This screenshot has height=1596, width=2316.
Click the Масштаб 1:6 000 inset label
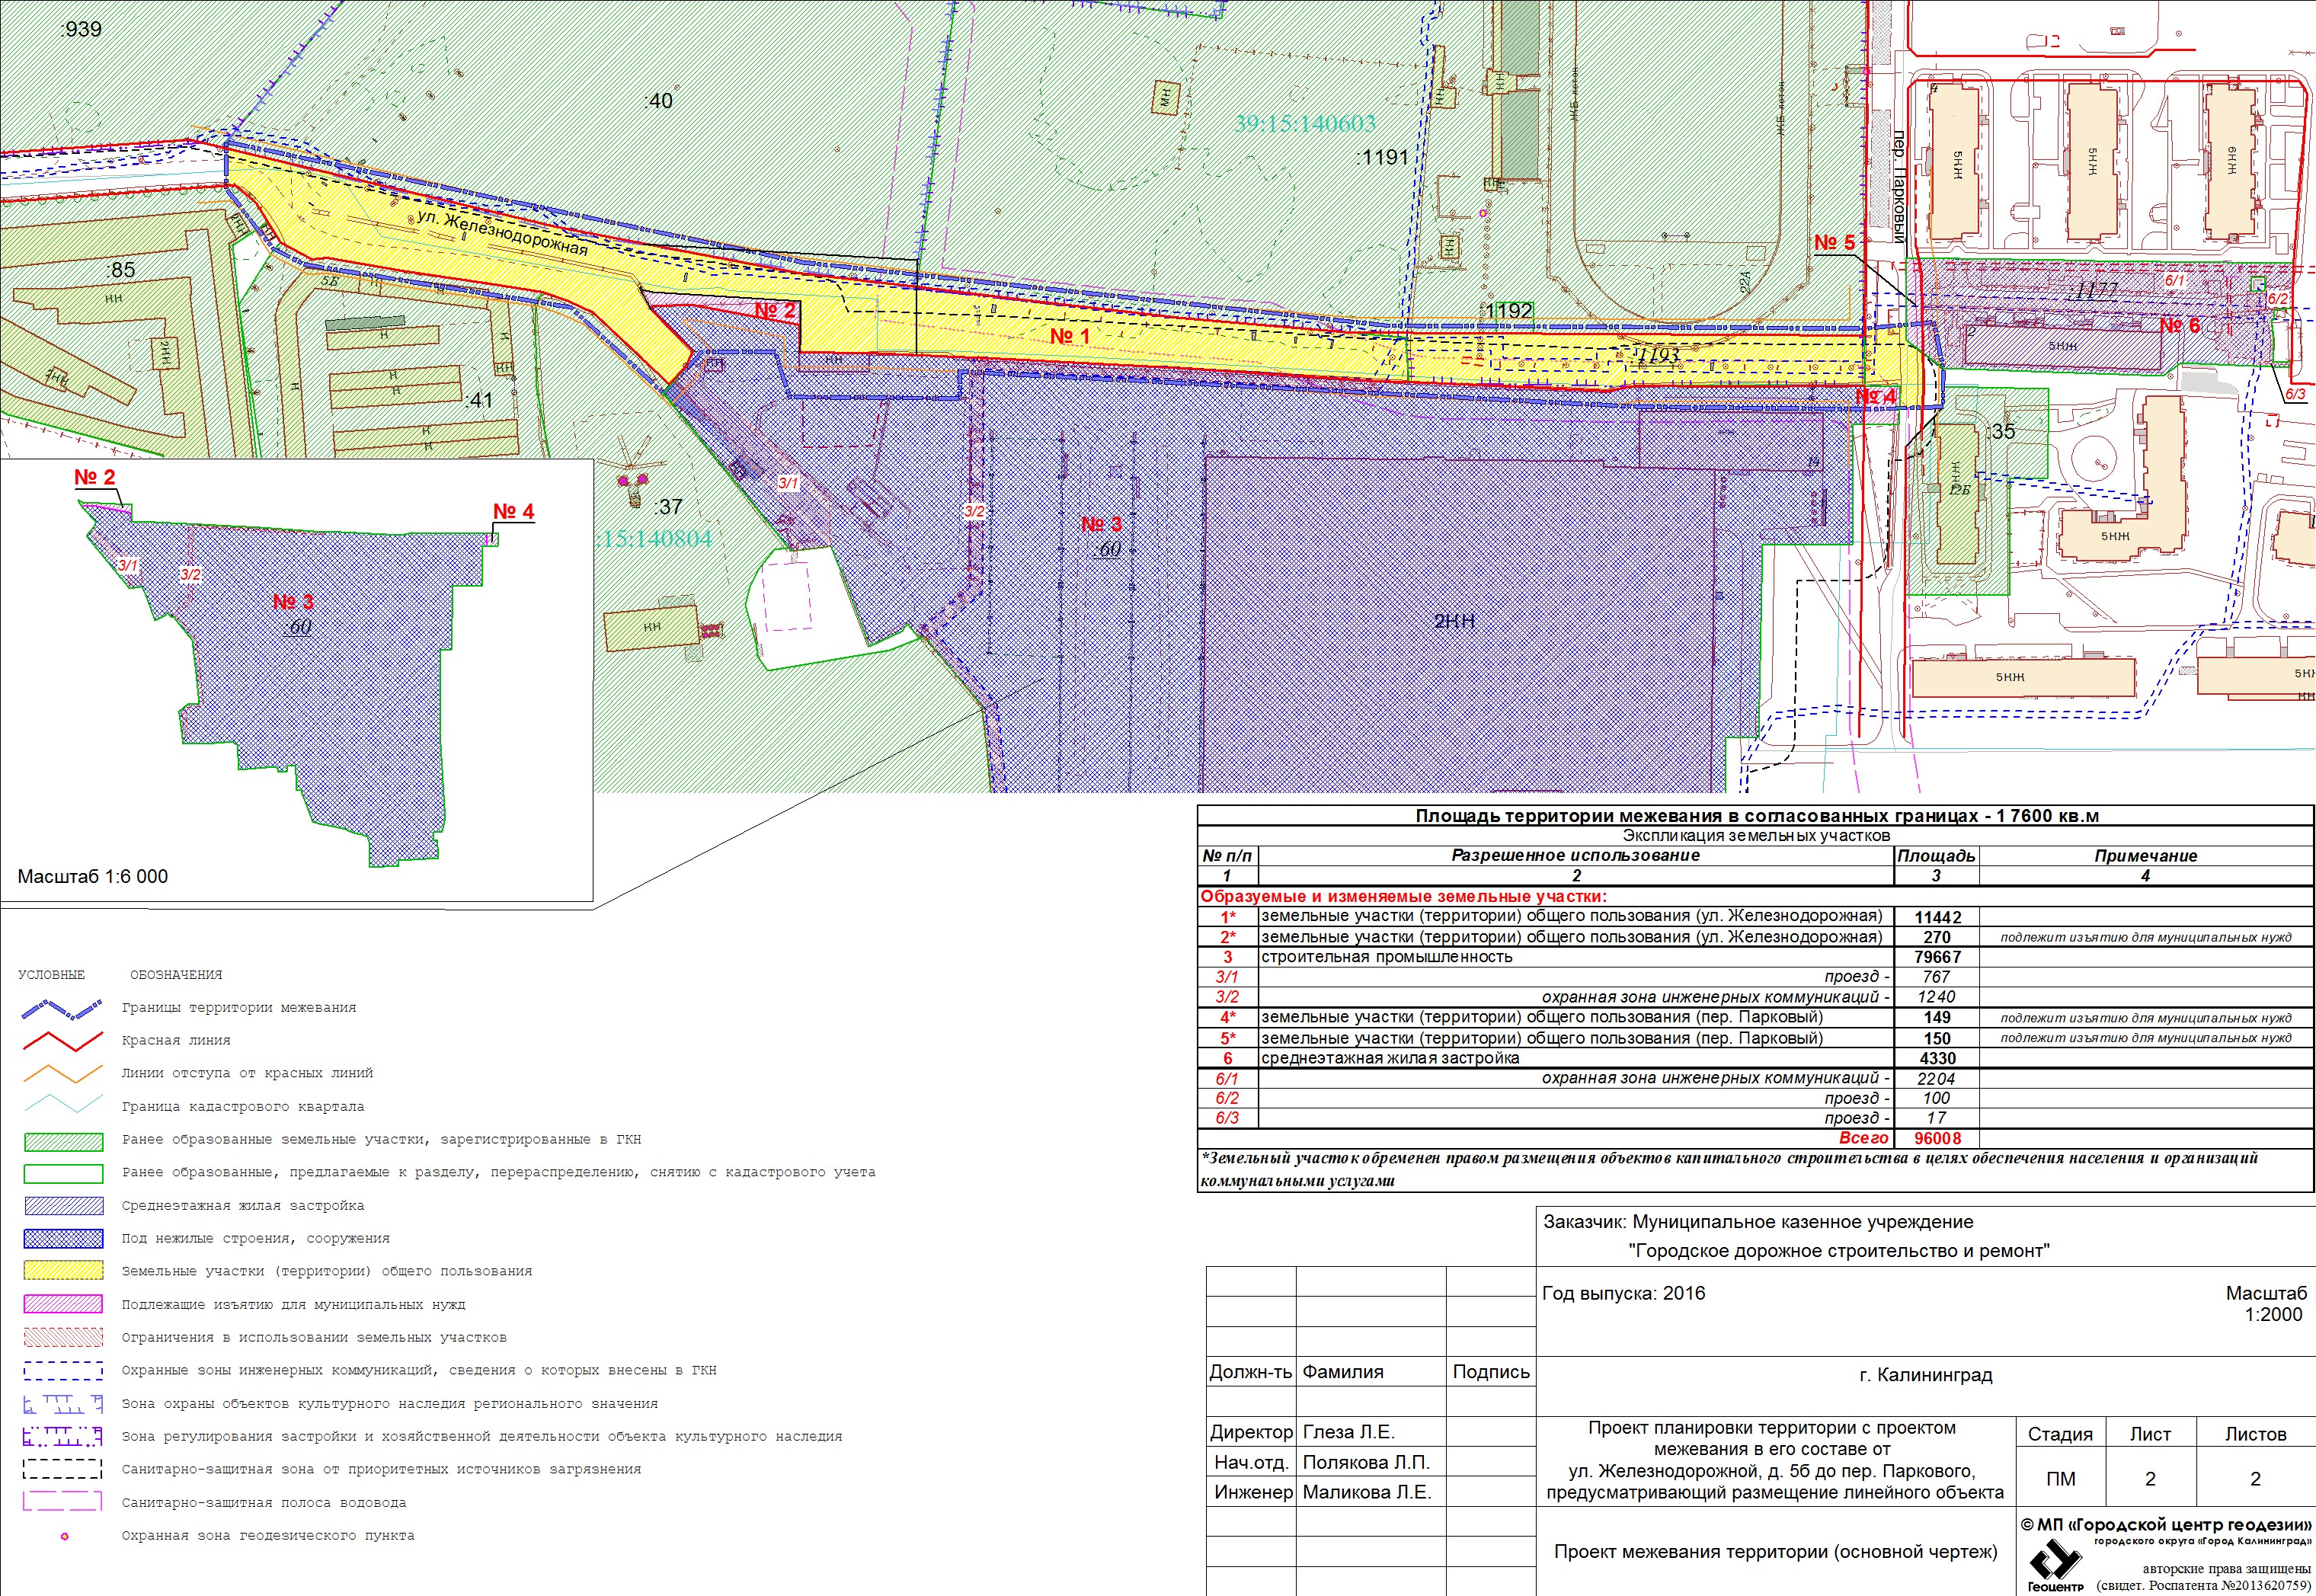[93, 876]
